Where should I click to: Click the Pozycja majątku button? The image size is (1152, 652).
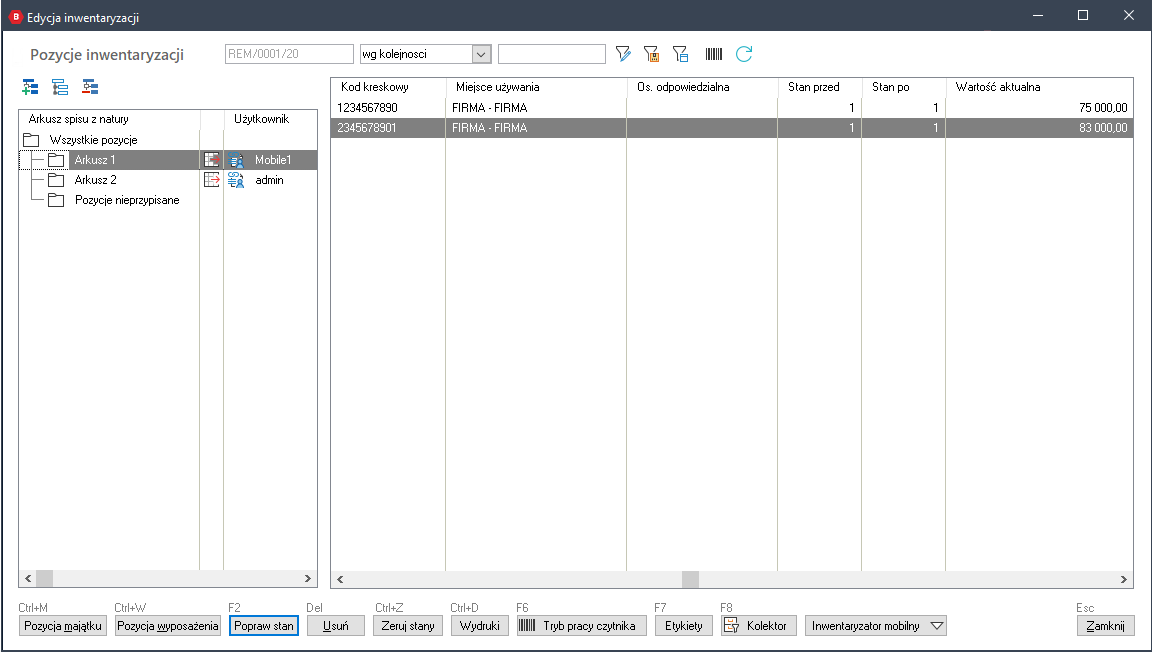click(x=63, y=626)
